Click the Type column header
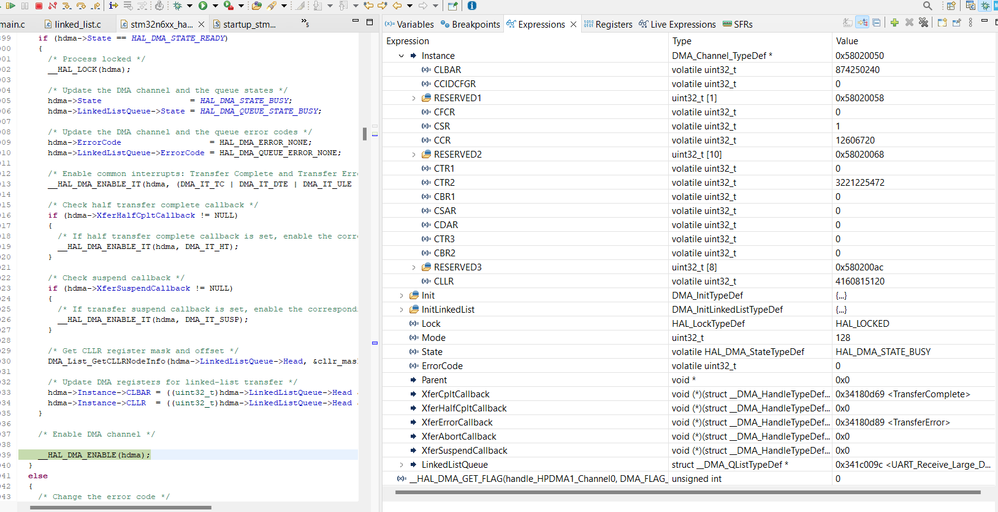998x512 pixels. point(750,41)
